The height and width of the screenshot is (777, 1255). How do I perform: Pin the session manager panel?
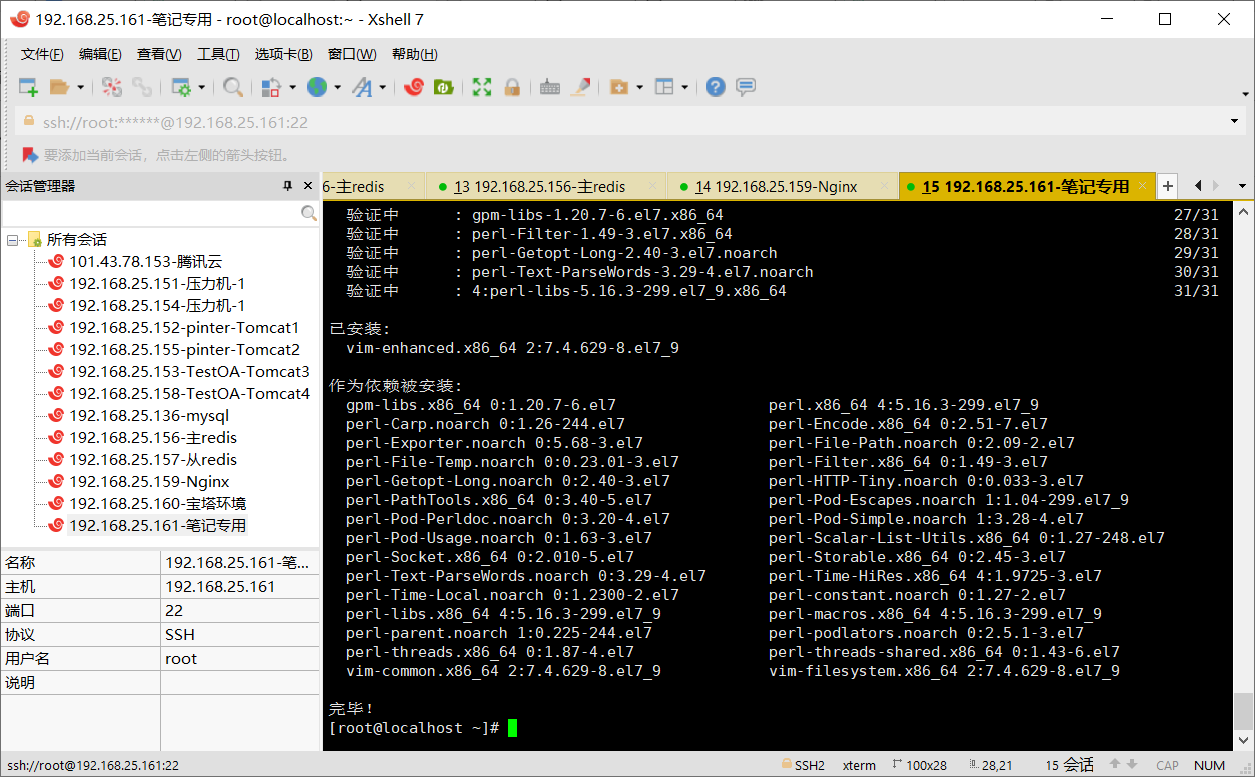click(288, 186)
